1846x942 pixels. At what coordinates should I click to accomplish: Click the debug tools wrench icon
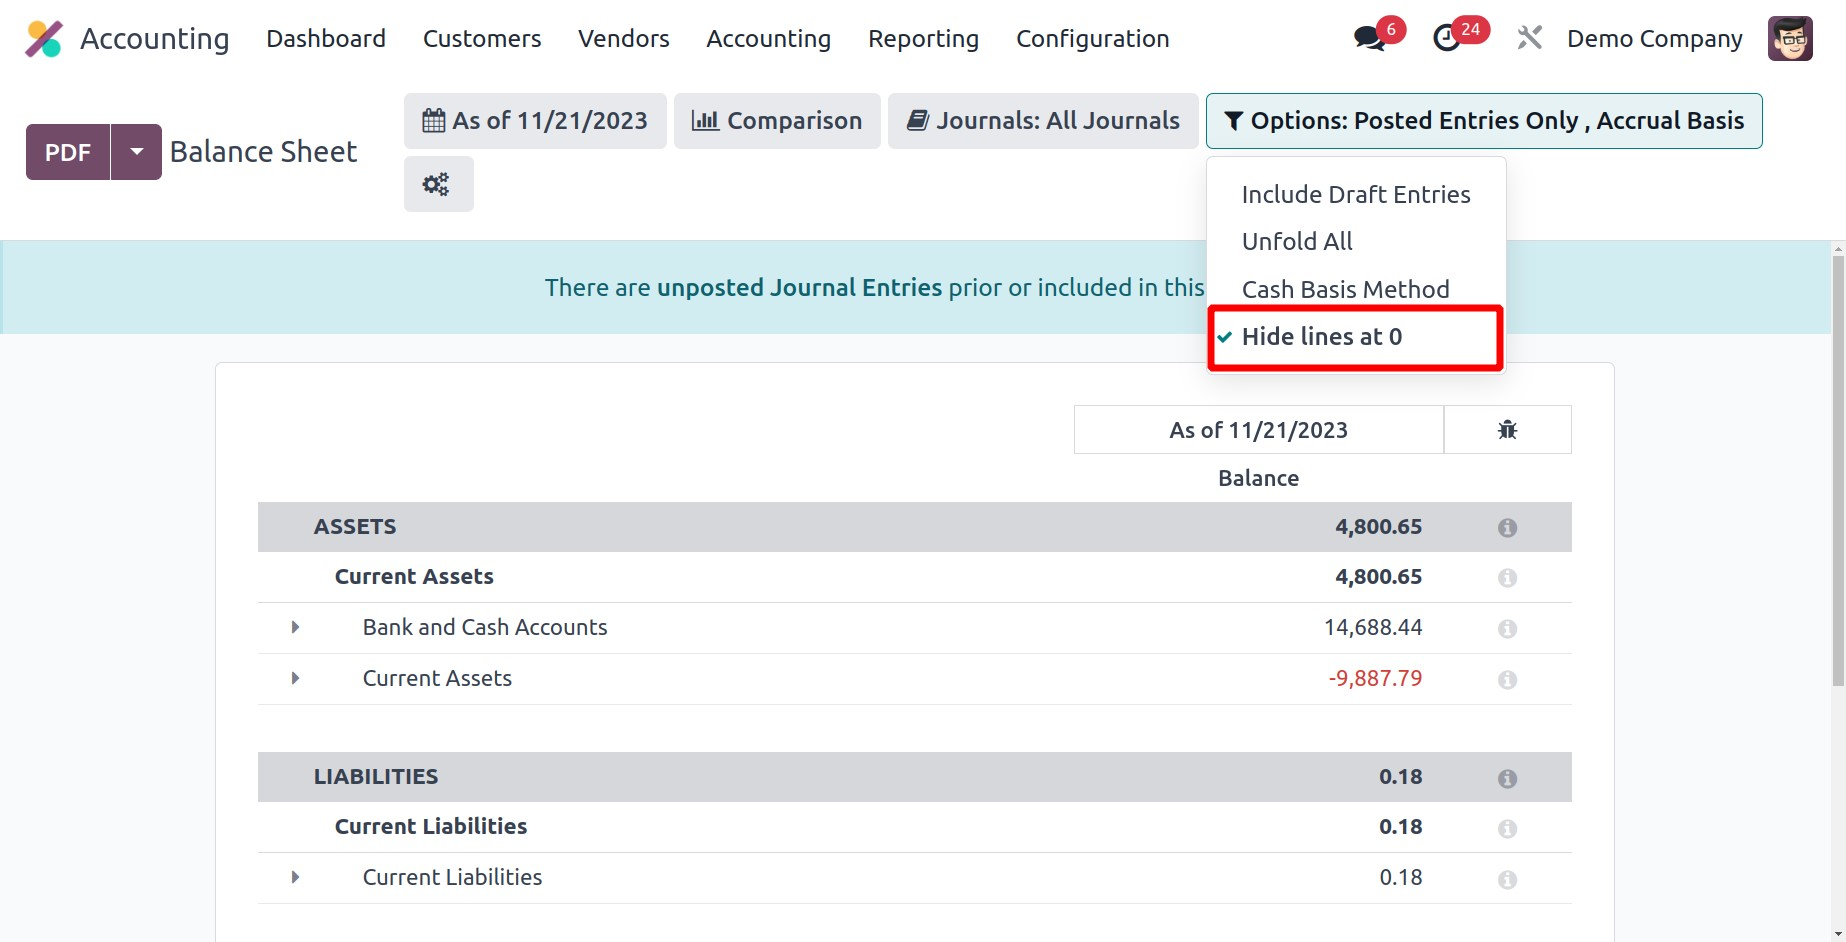(x=1529, y=39)
